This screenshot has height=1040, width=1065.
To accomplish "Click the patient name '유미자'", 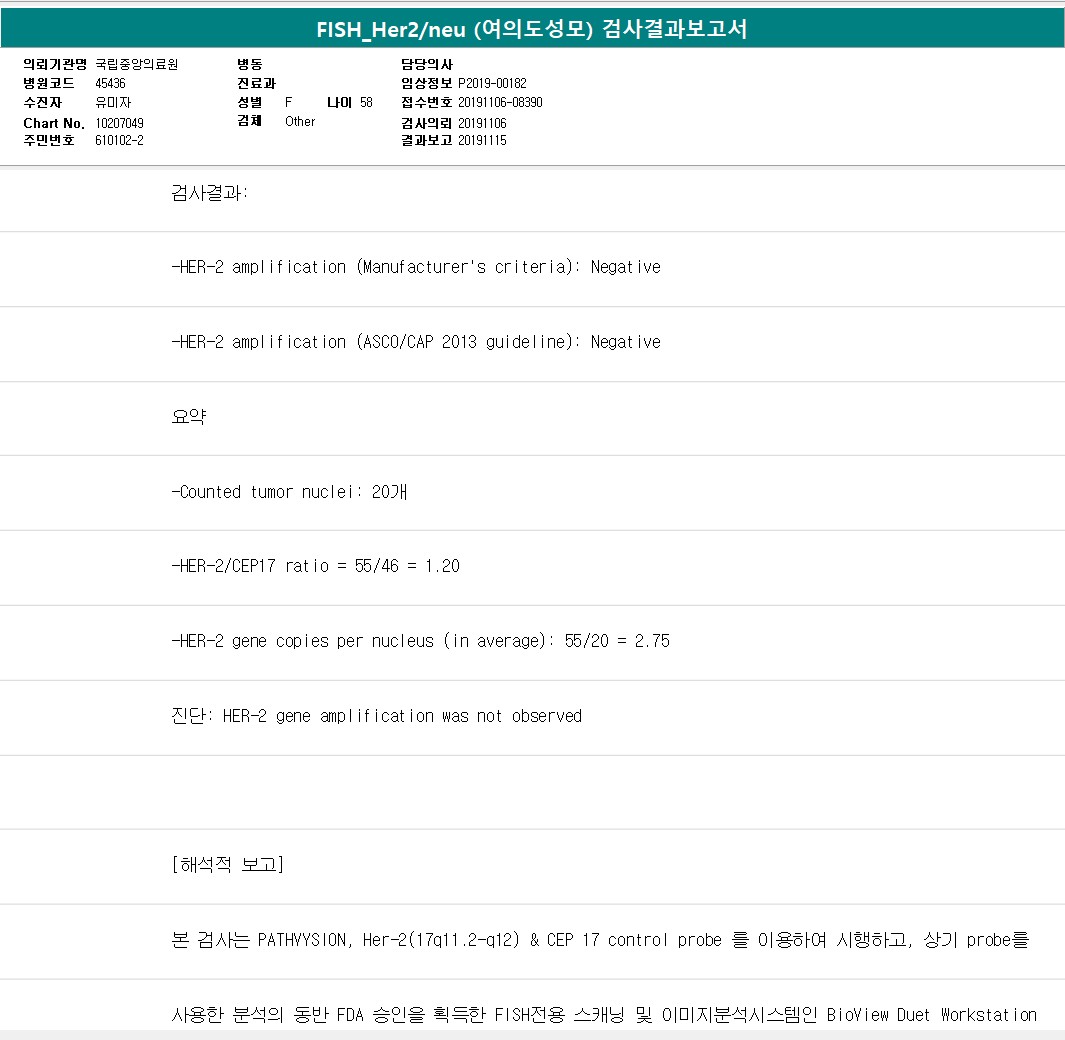I will click(113, 102).
